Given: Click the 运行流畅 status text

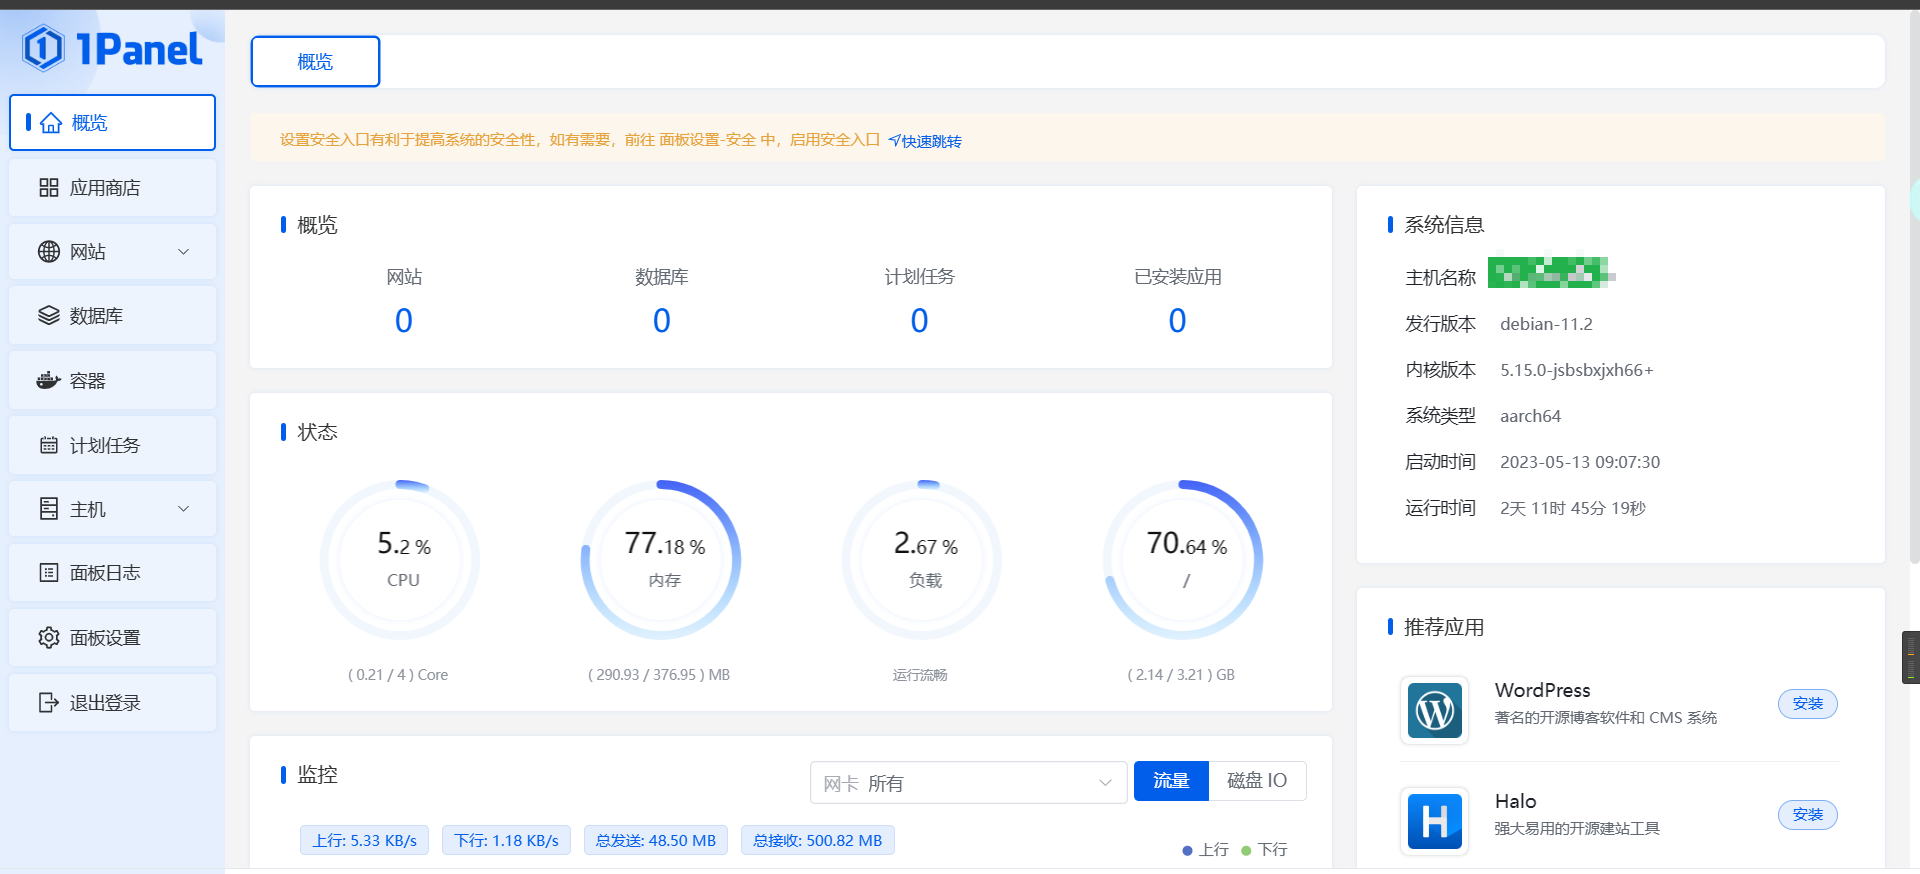Looking at the screenshot, I should pos(920,675).
